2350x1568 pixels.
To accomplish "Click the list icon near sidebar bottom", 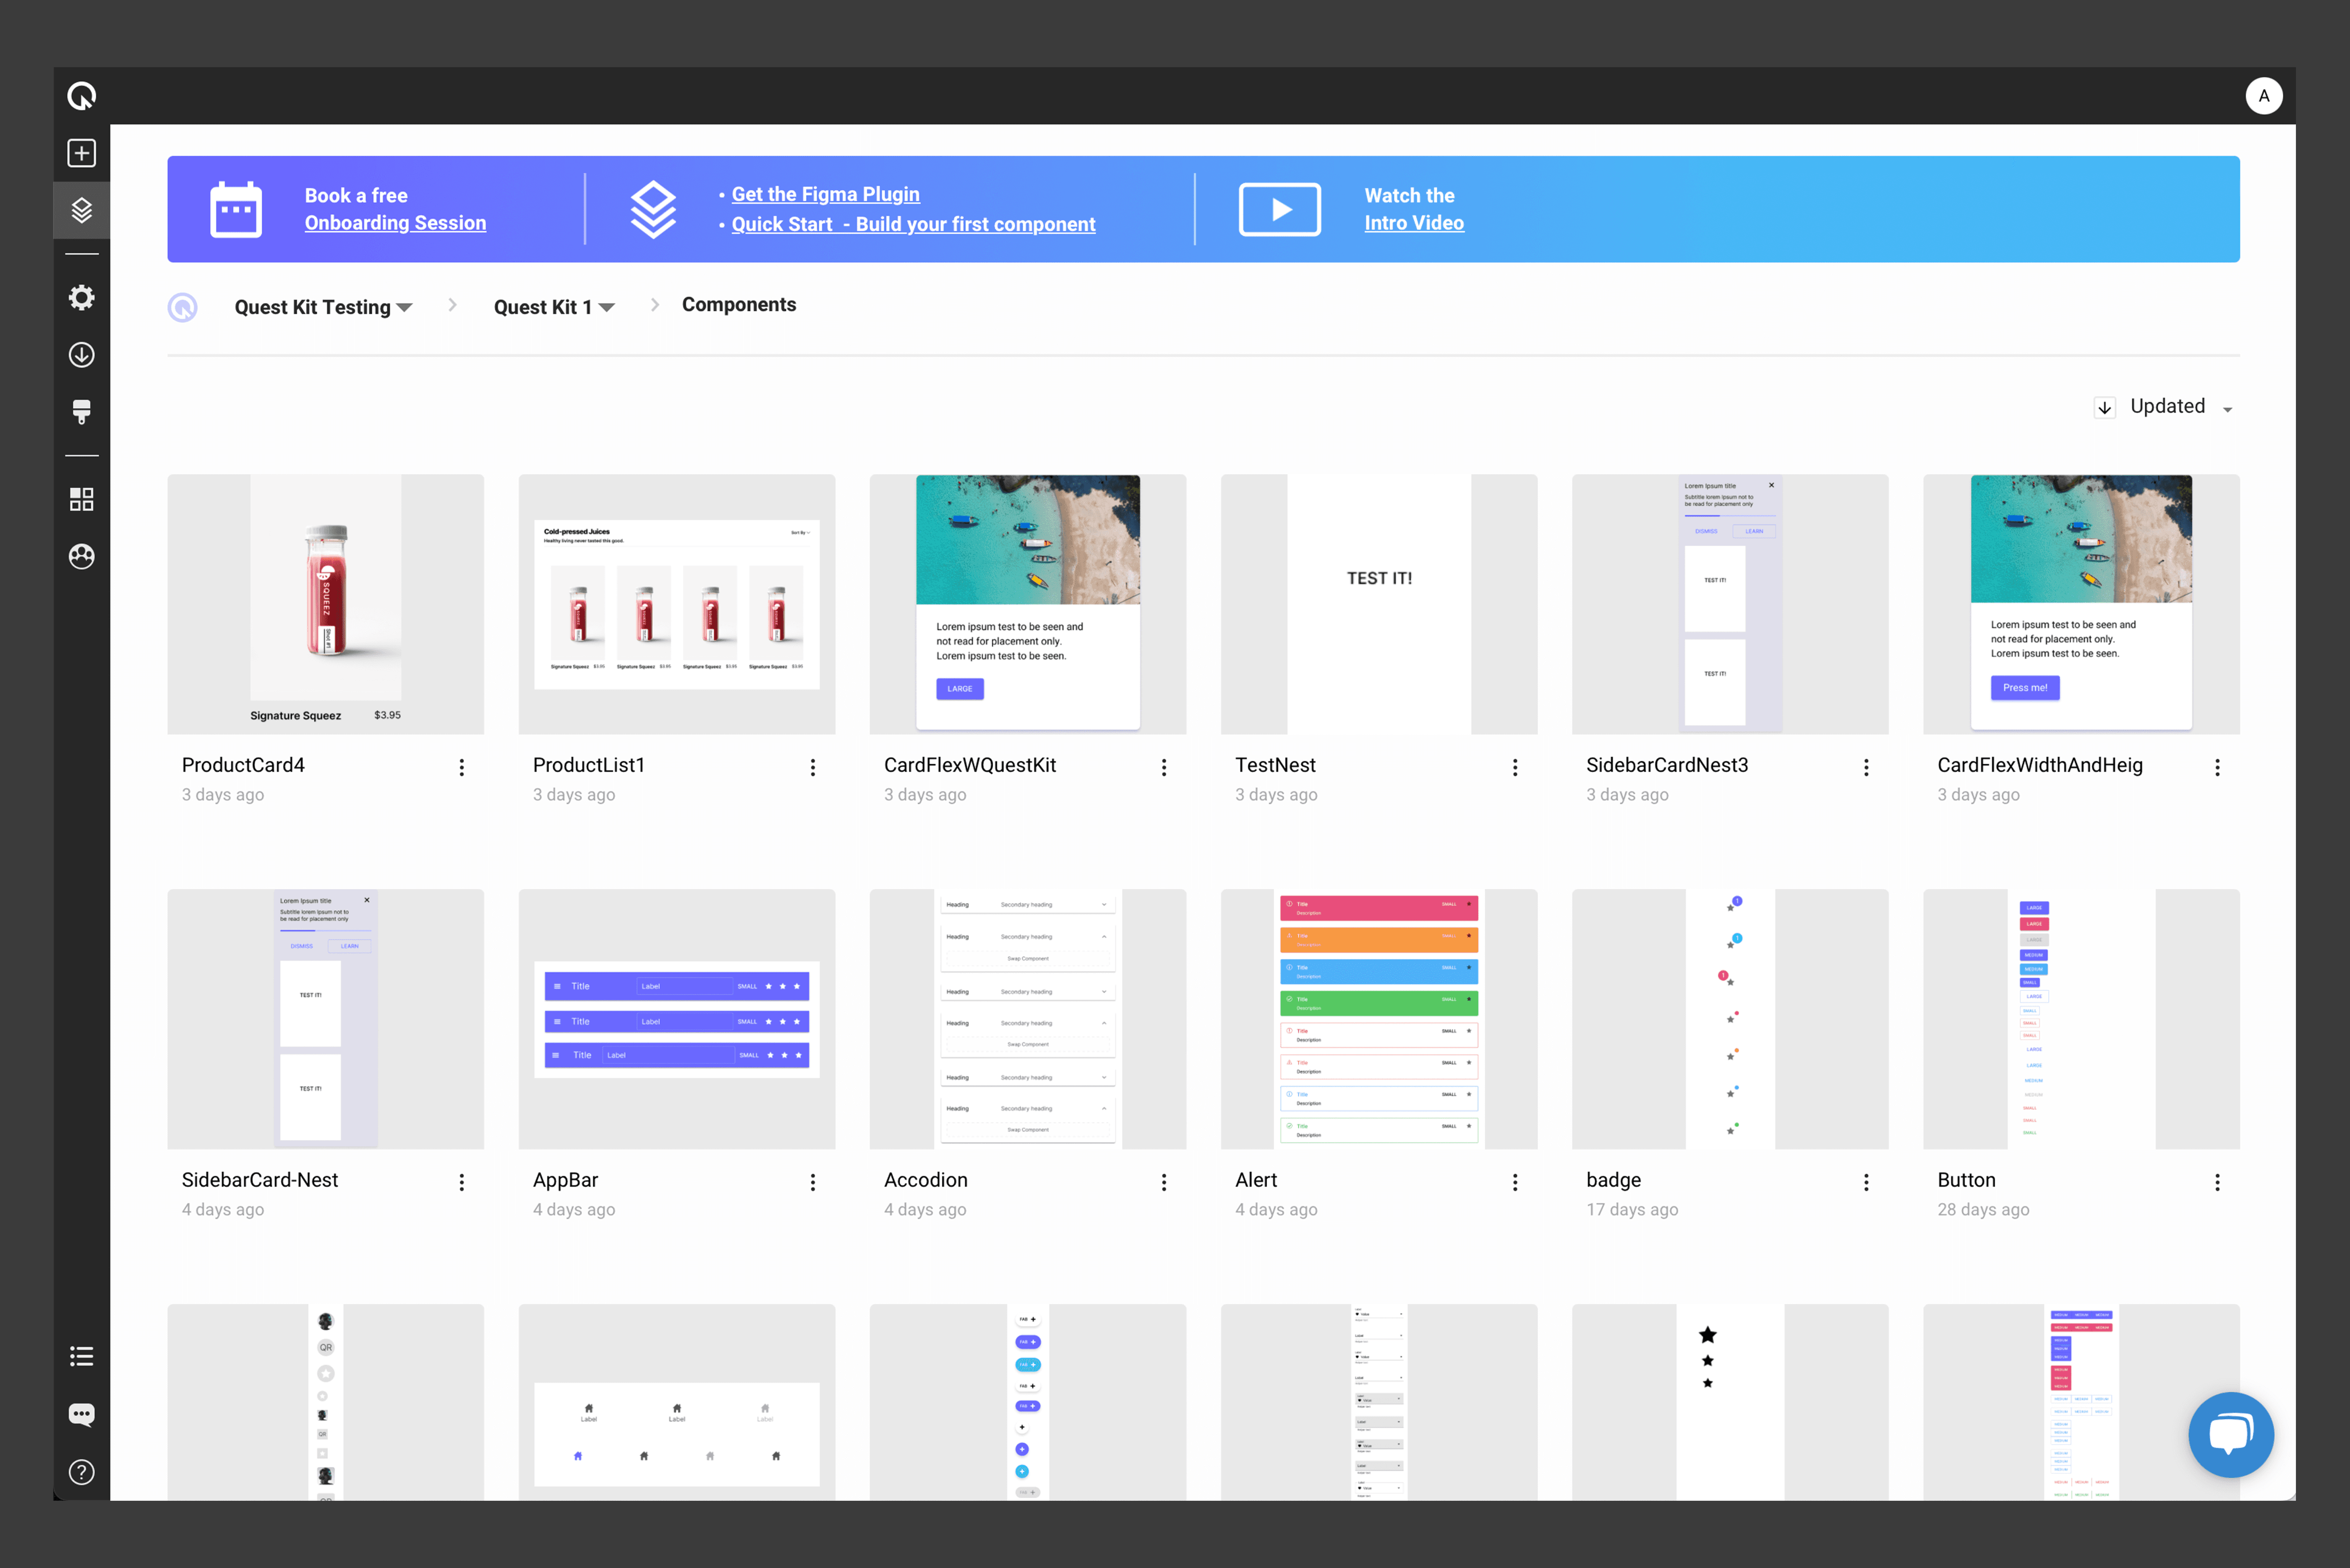I will point(81,1356).
